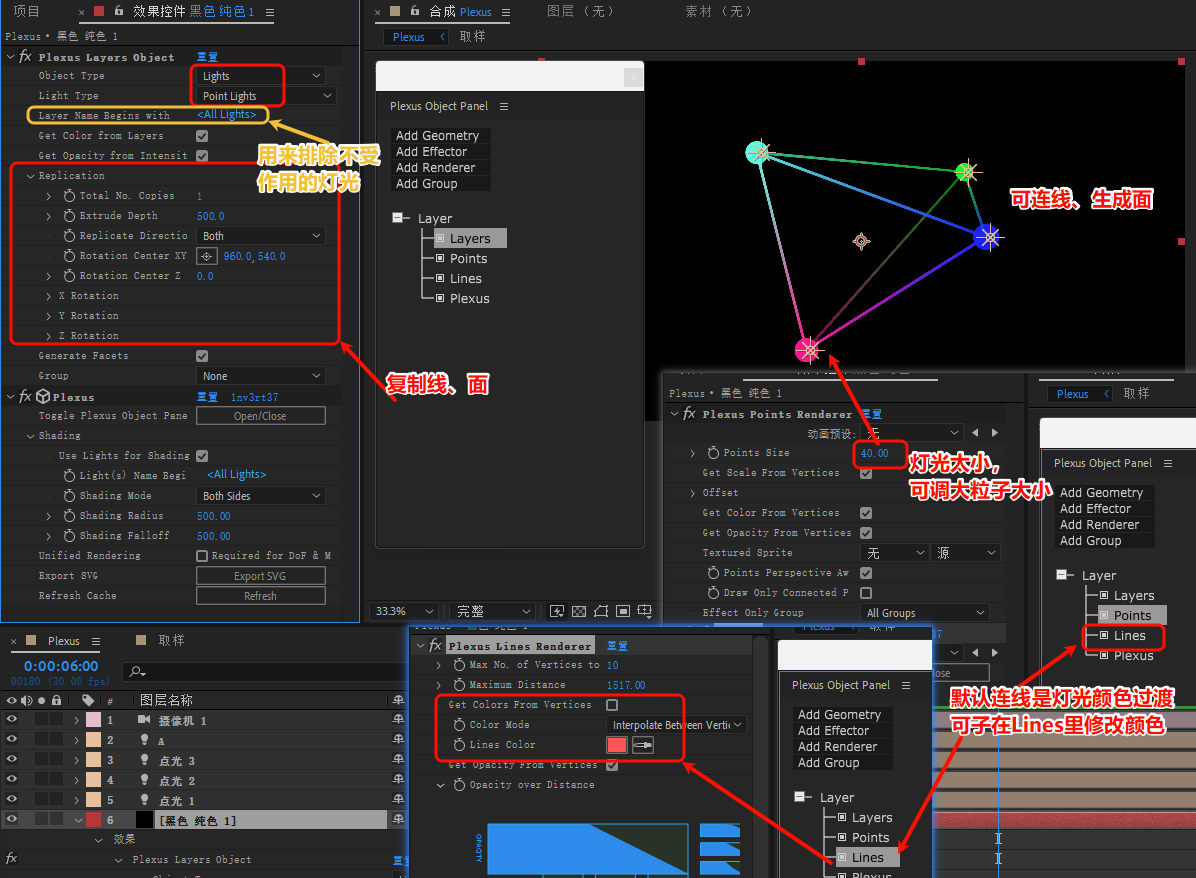Click Rotation Center XY crosshair picker

(207, 256)
